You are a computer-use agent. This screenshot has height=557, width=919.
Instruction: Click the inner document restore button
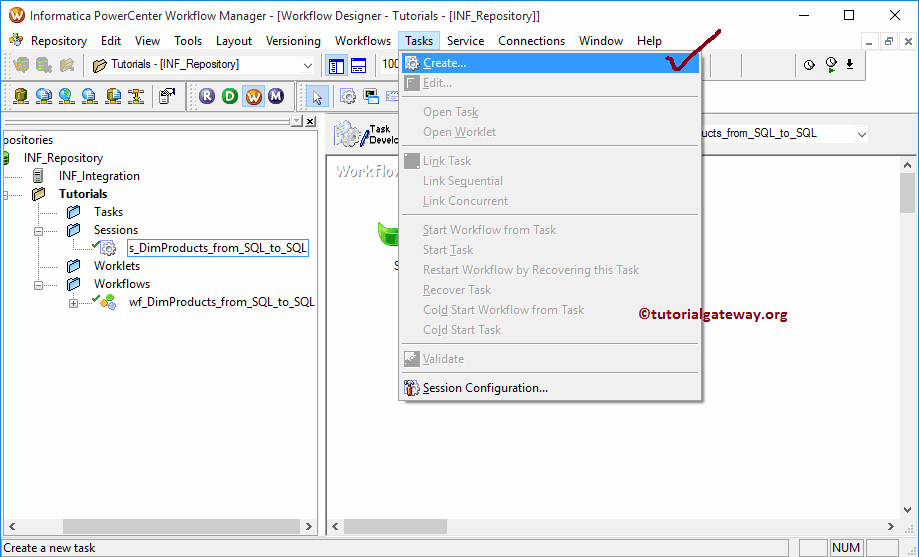coord(889,42)
